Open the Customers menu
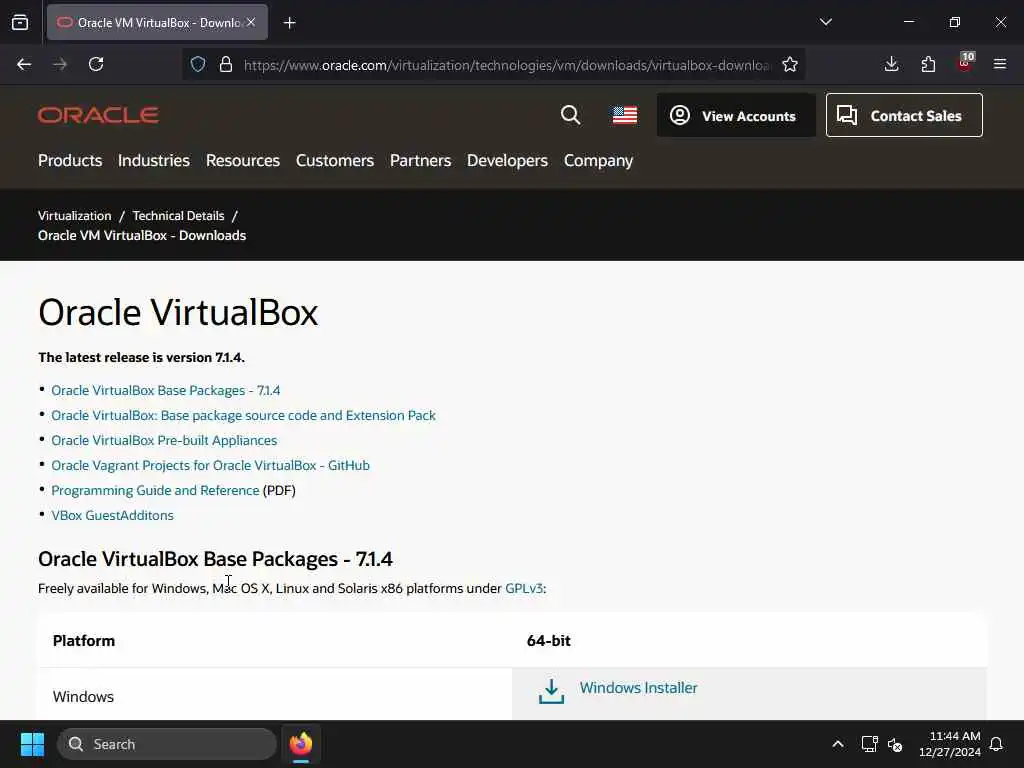 [335, 161]
